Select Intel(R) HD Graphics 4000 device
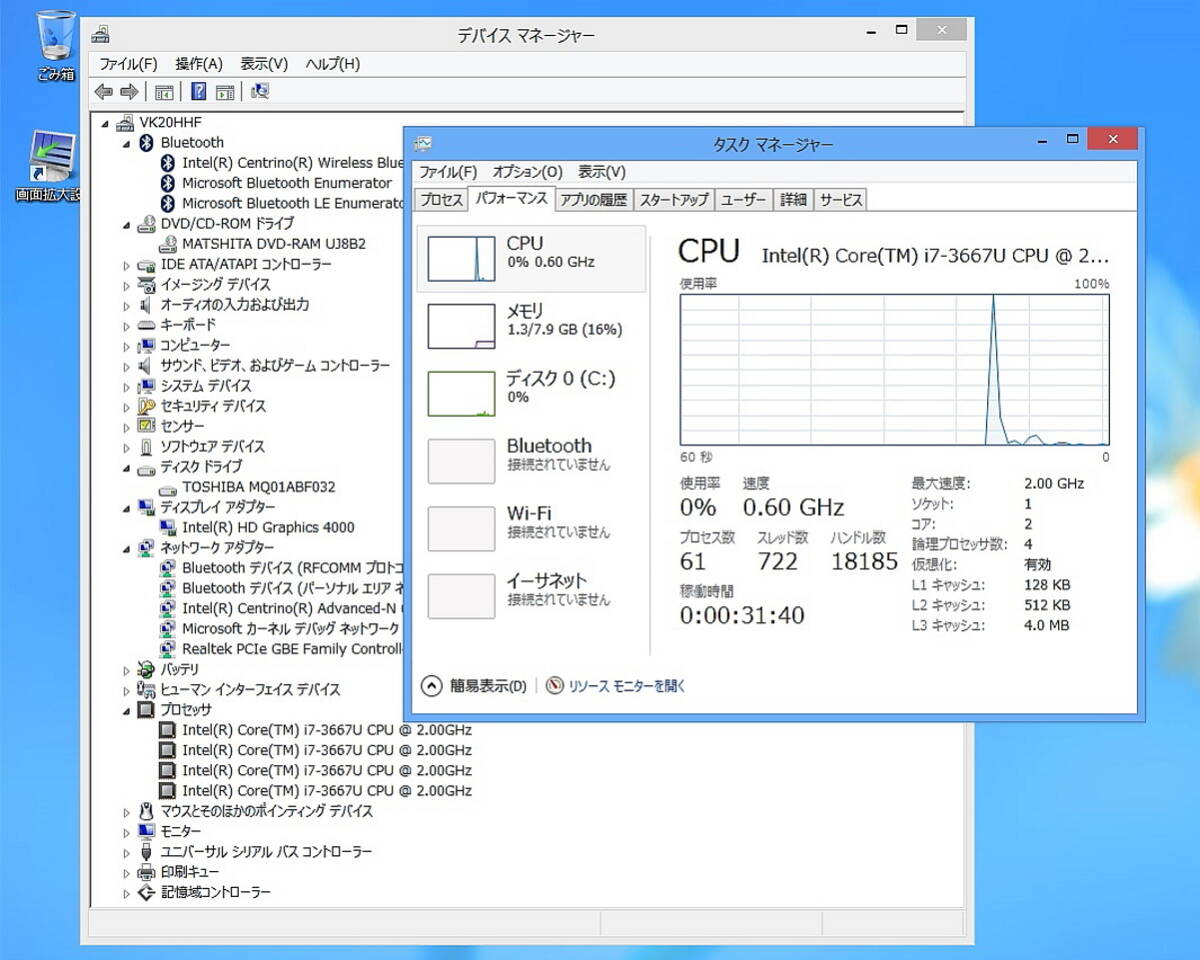 coord(268,527)
